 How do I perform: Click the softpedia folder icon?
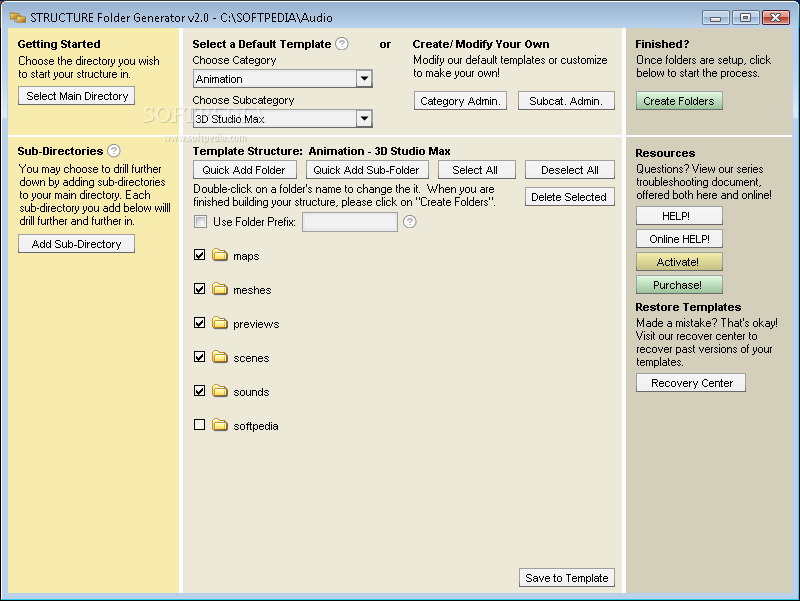(220, 425)
